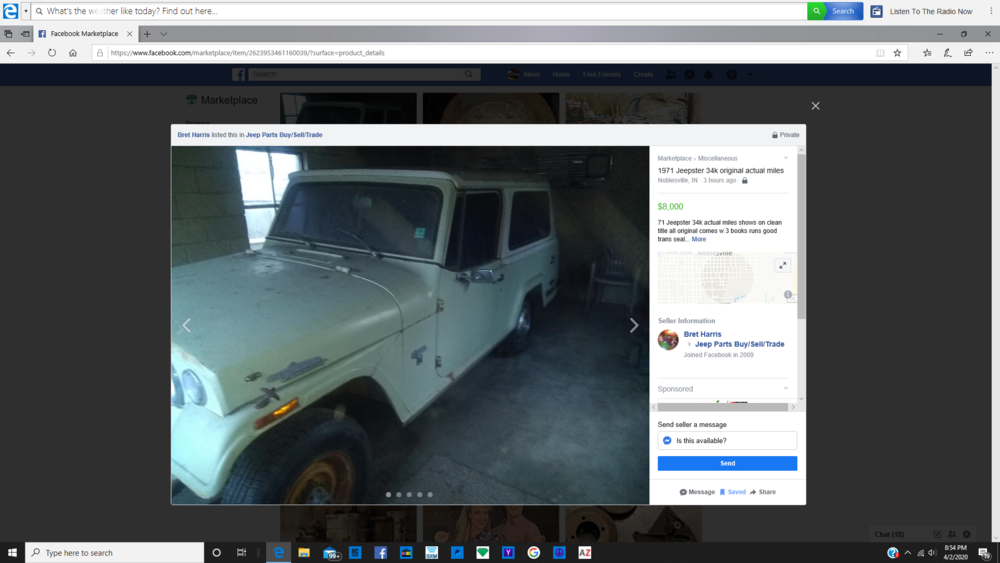Open Facebook app from the taskbar

(x=381, y=553)
